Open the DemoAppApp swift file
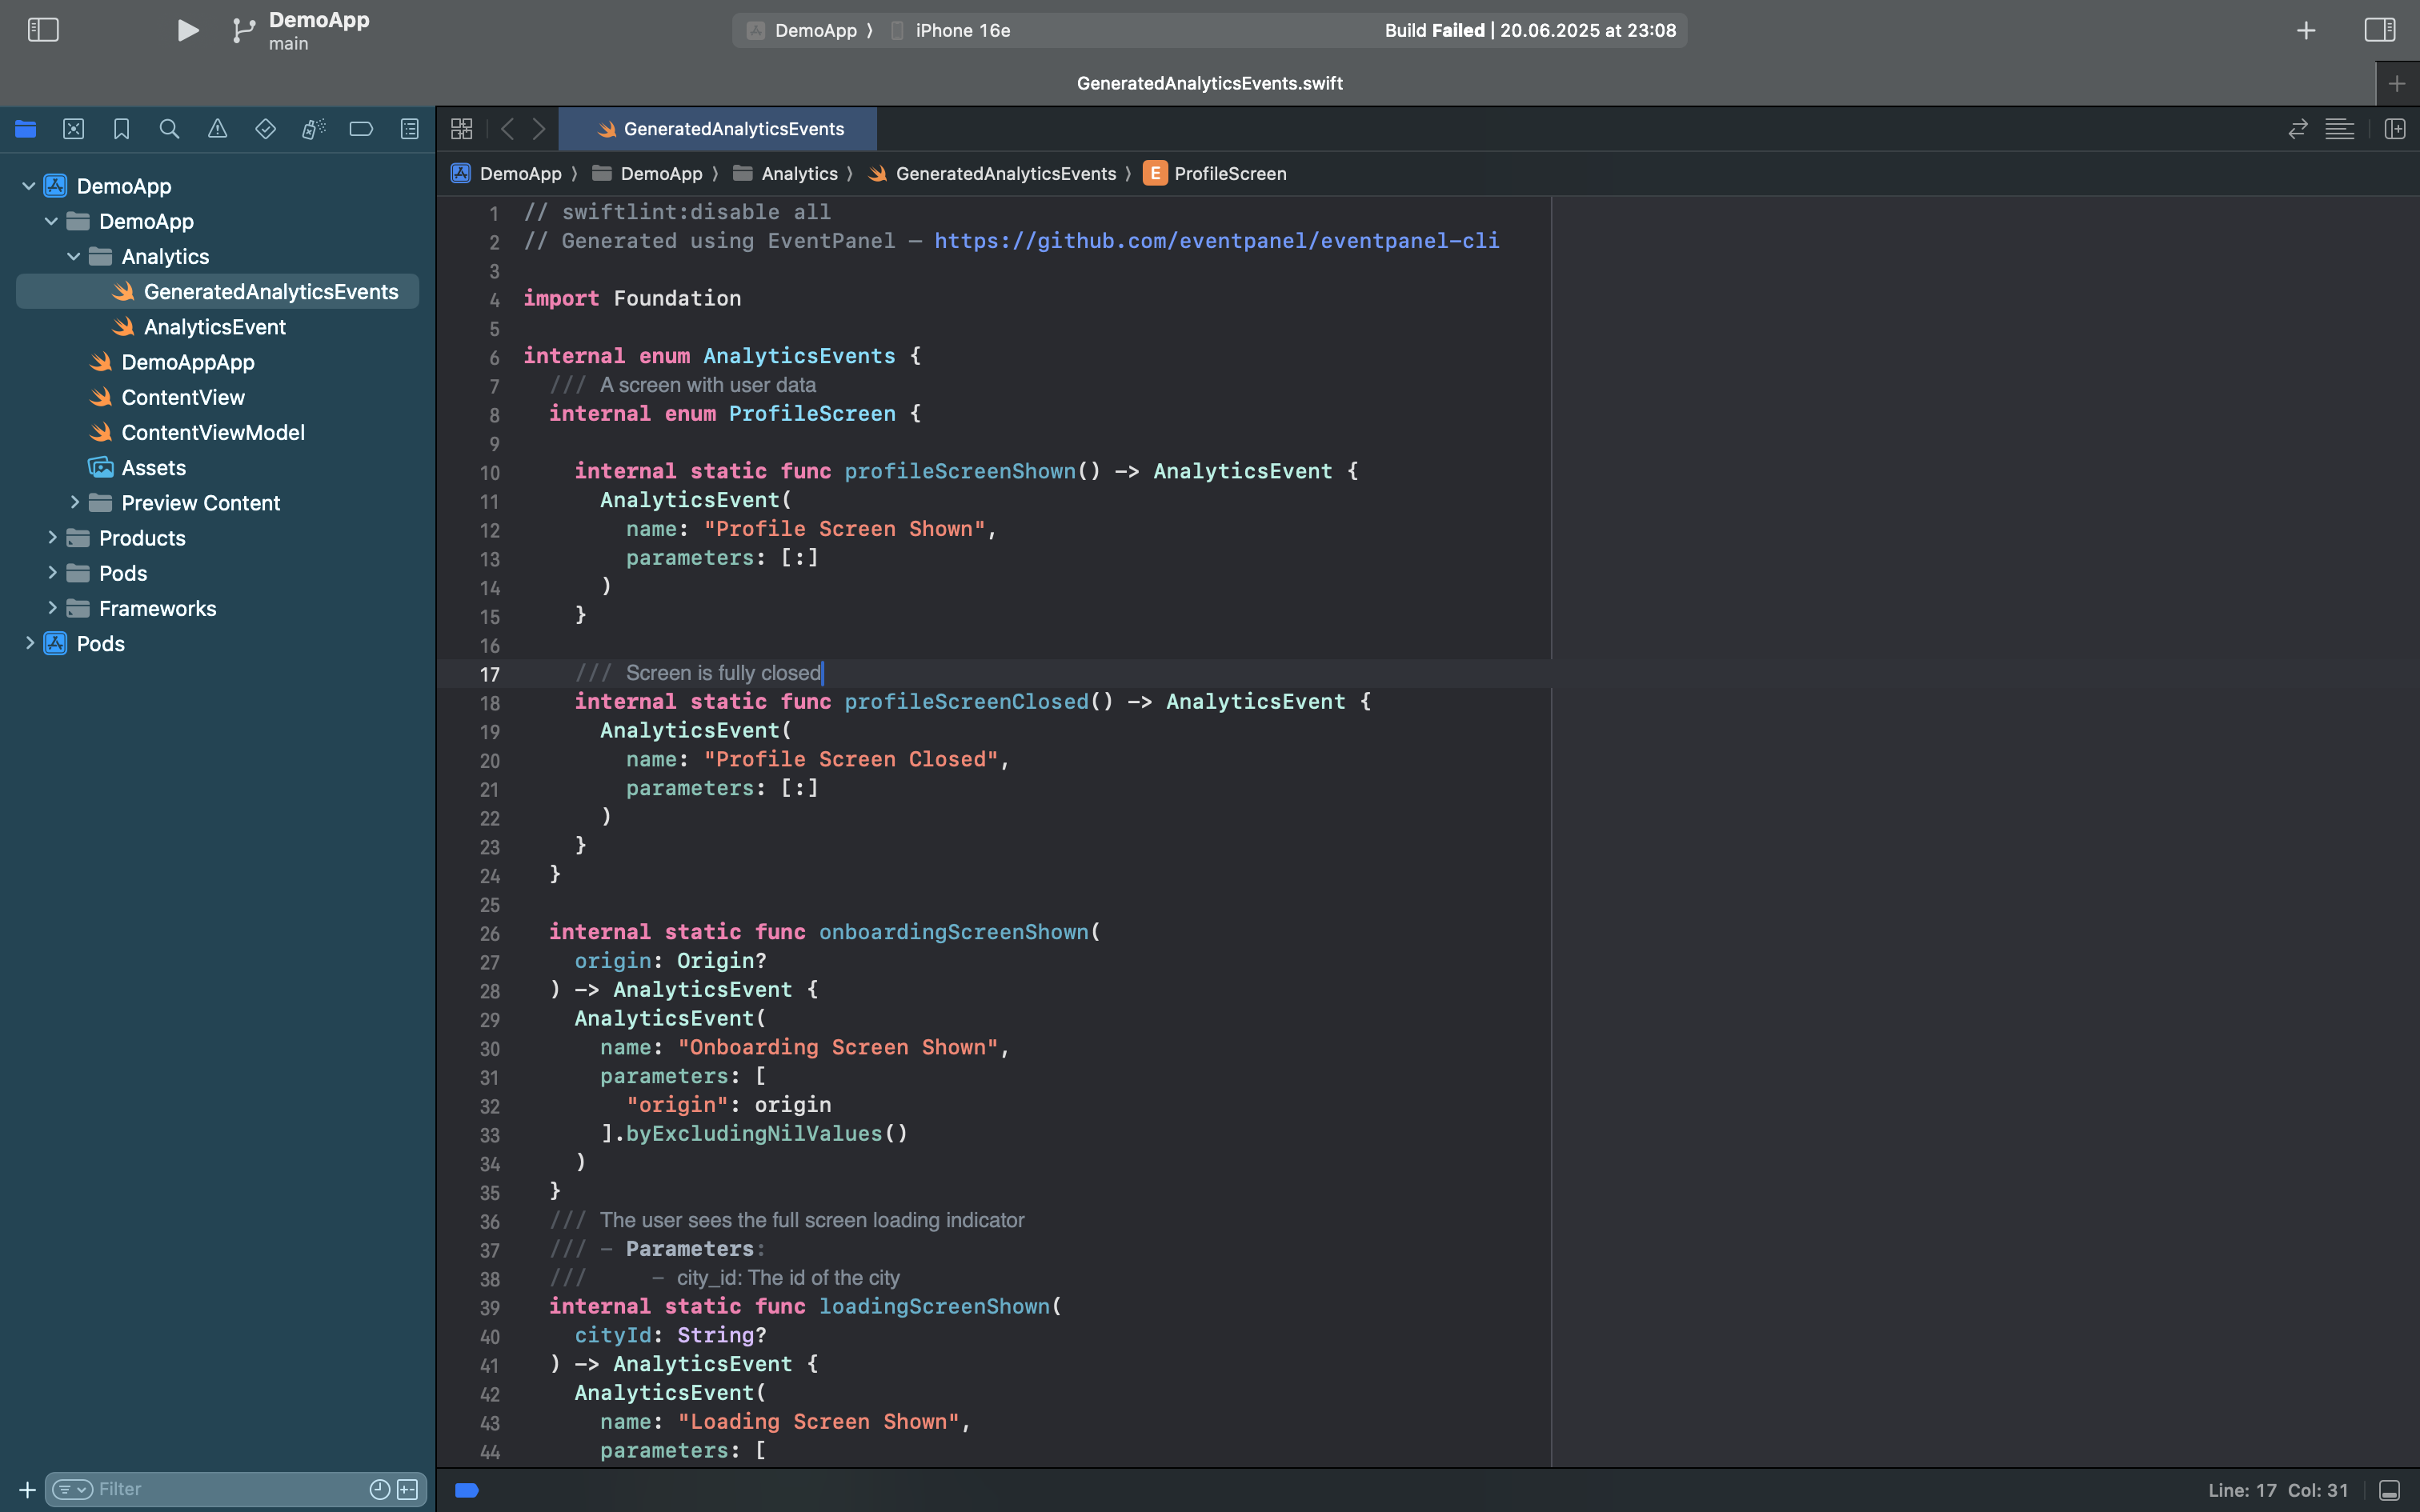 [188, 362]
